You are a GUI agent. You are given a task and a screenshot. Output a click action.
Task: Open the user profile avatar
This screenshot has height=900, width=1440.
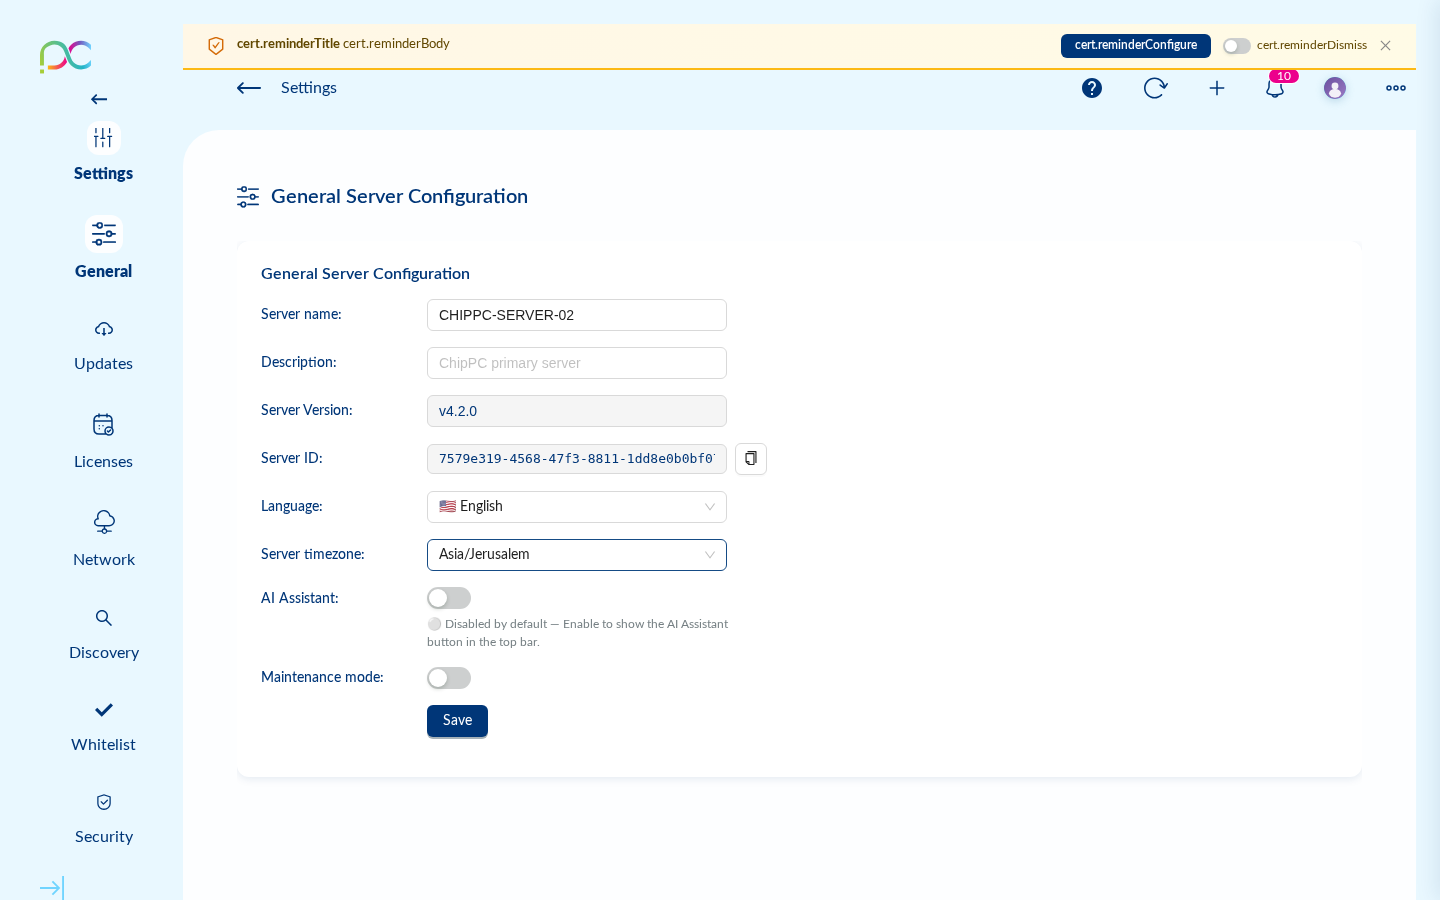[x=1335, y=88]
